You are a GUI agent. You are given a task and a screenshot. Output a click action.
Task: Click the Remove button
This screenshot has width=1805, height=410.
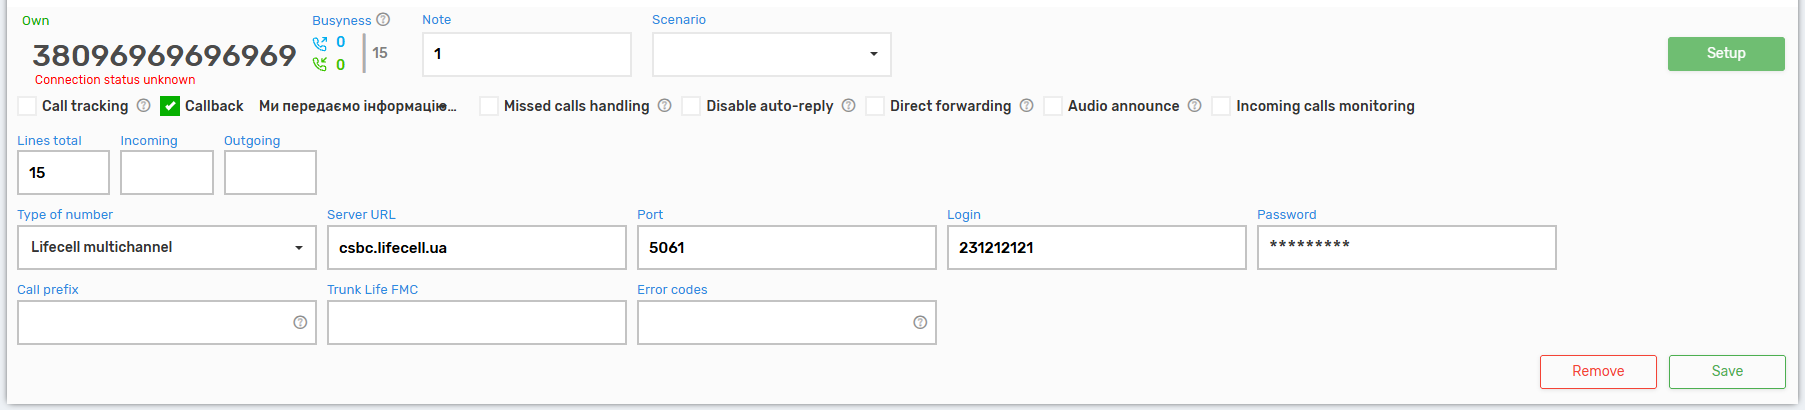coord(1597,372)
